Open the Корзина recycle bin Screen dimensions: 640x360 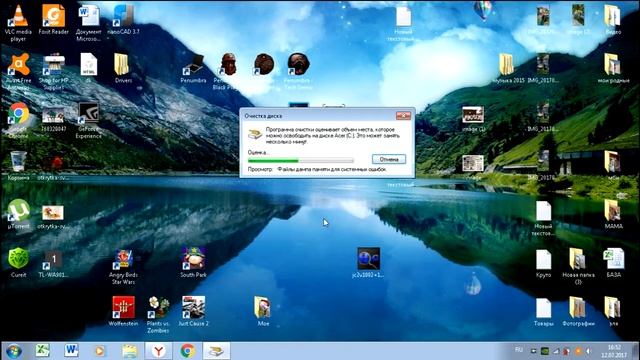(18, 165)
